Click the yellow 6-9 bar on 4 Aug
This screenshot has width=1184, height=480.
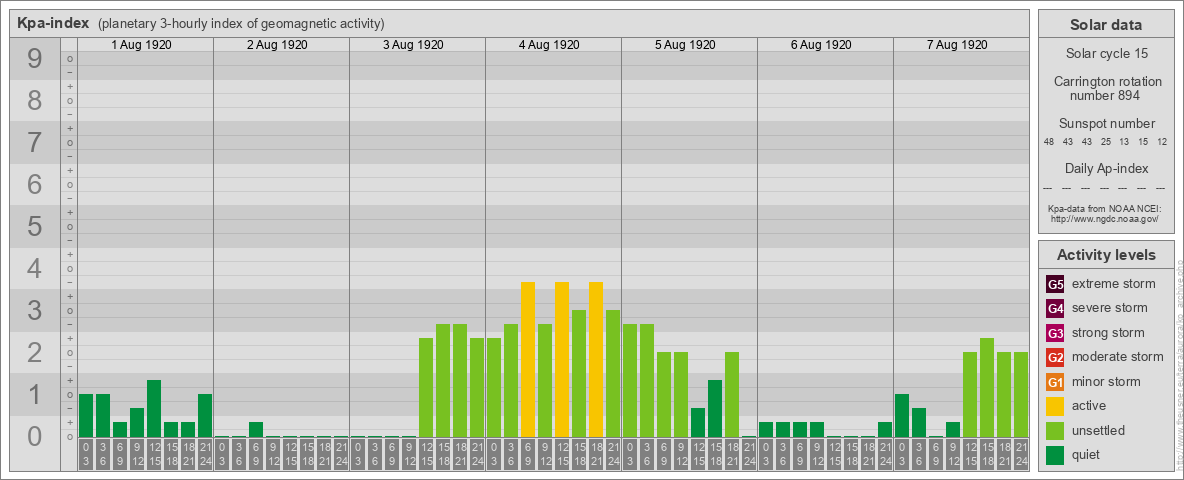(x=528, y=359)
